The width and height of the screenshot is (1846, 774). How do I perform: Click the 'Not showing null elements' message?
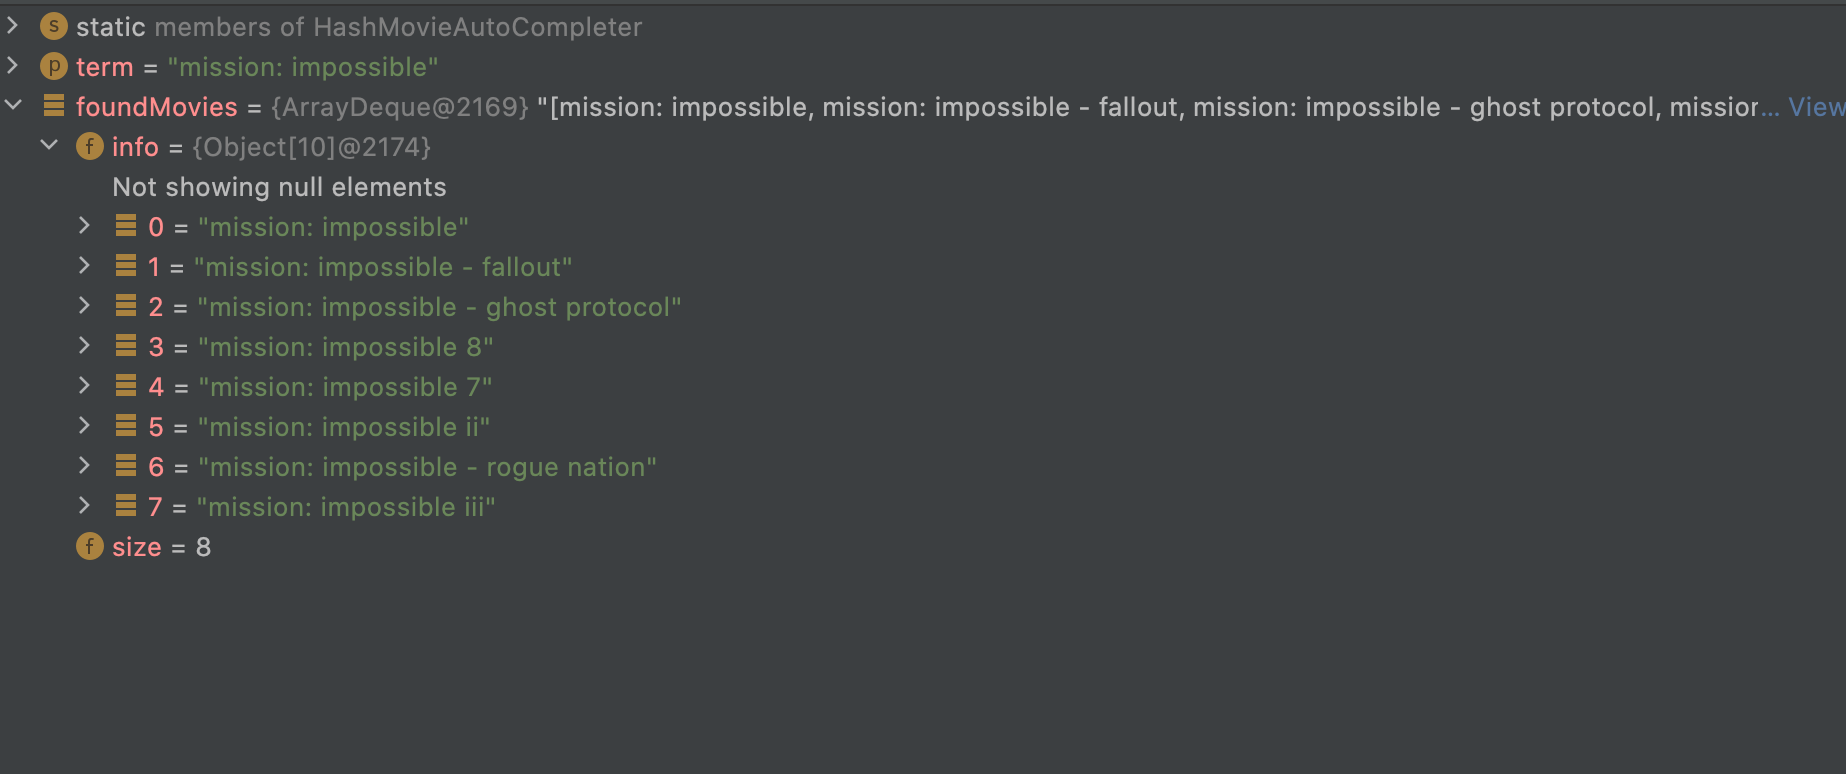[279, 187]
